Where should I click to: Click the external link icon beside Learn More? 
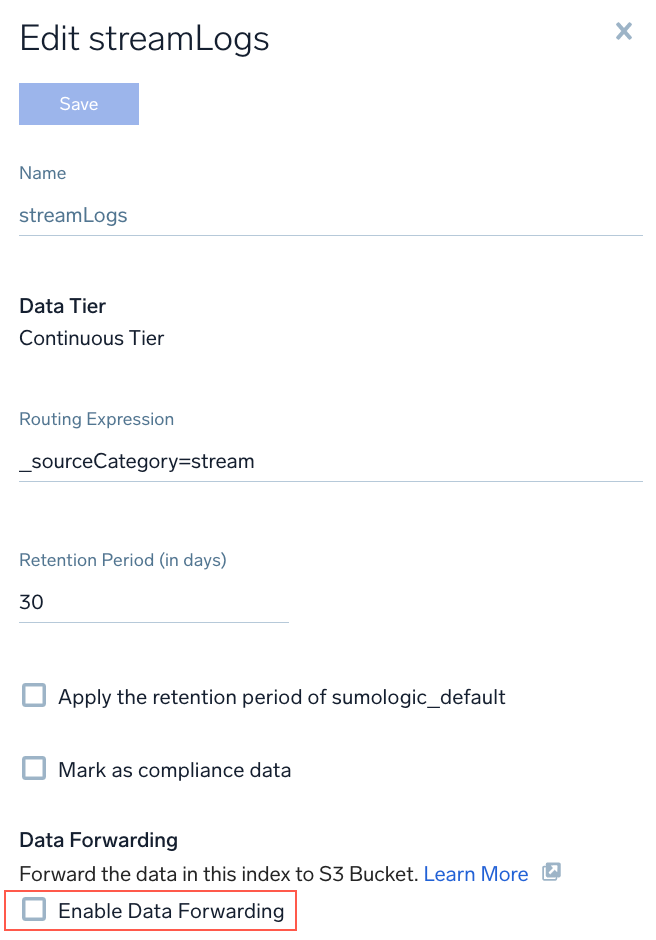click(550, 873)
